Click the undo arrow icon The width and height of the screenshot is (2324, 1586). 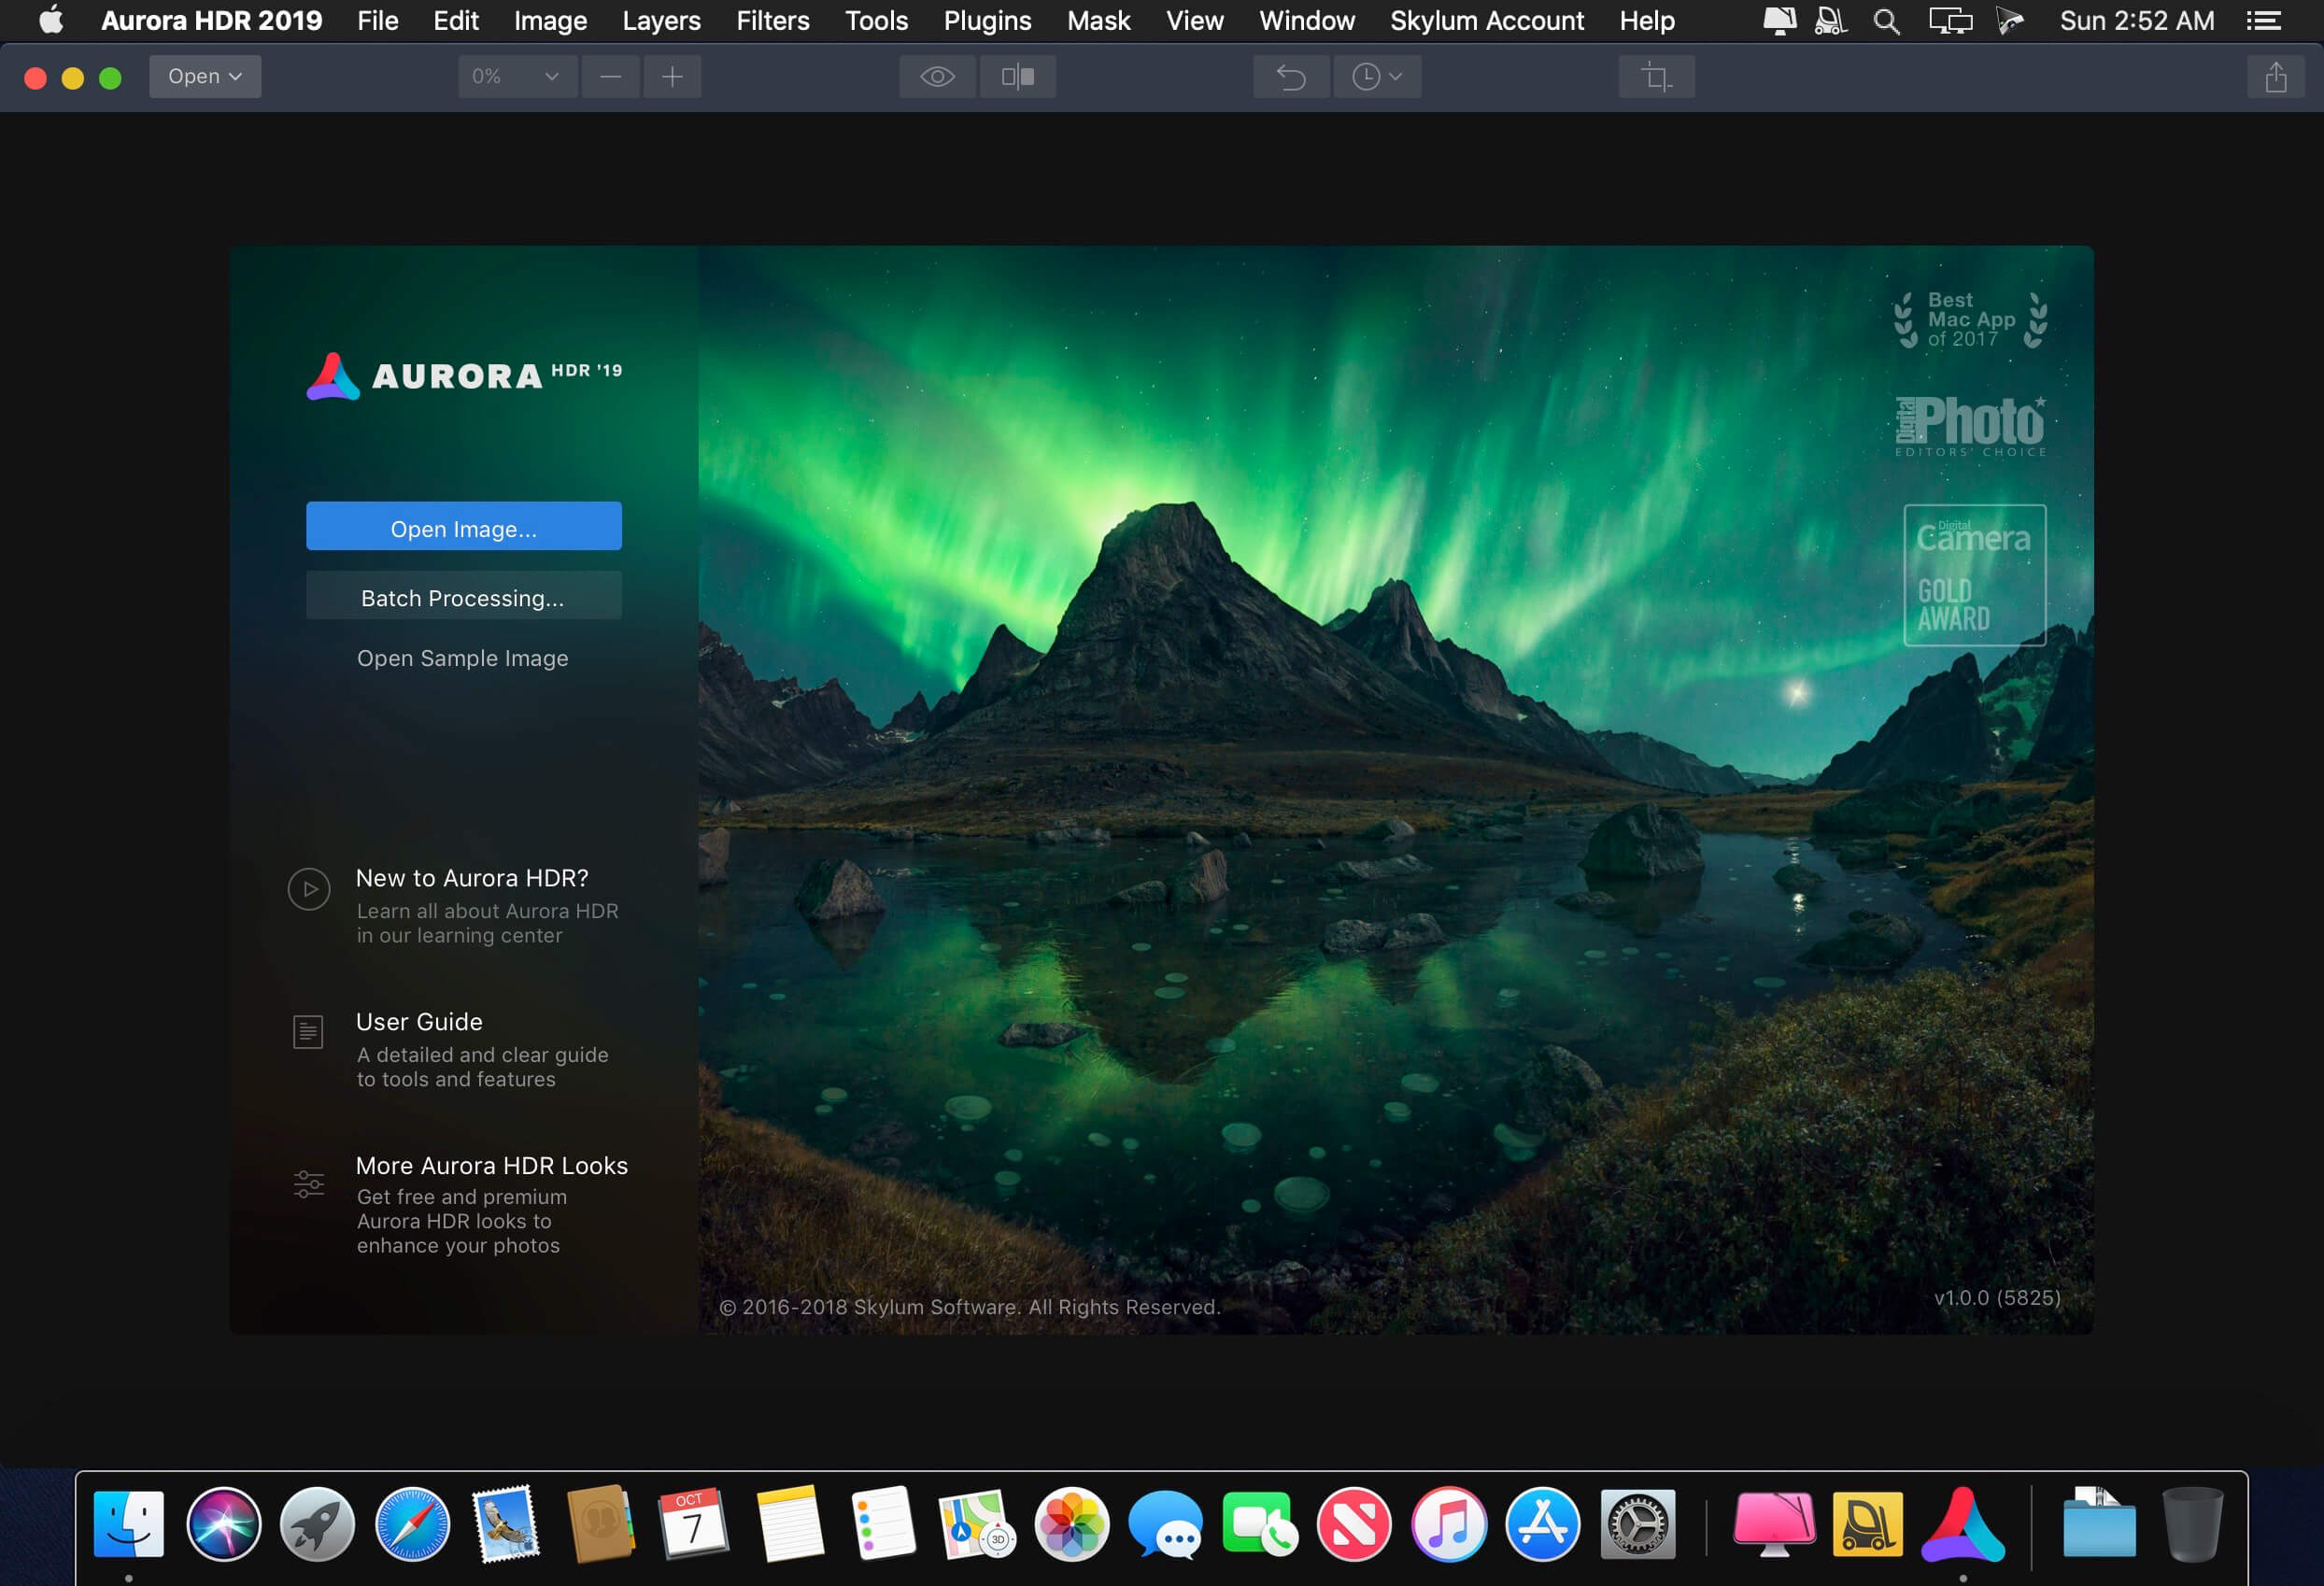point(1291,77)
